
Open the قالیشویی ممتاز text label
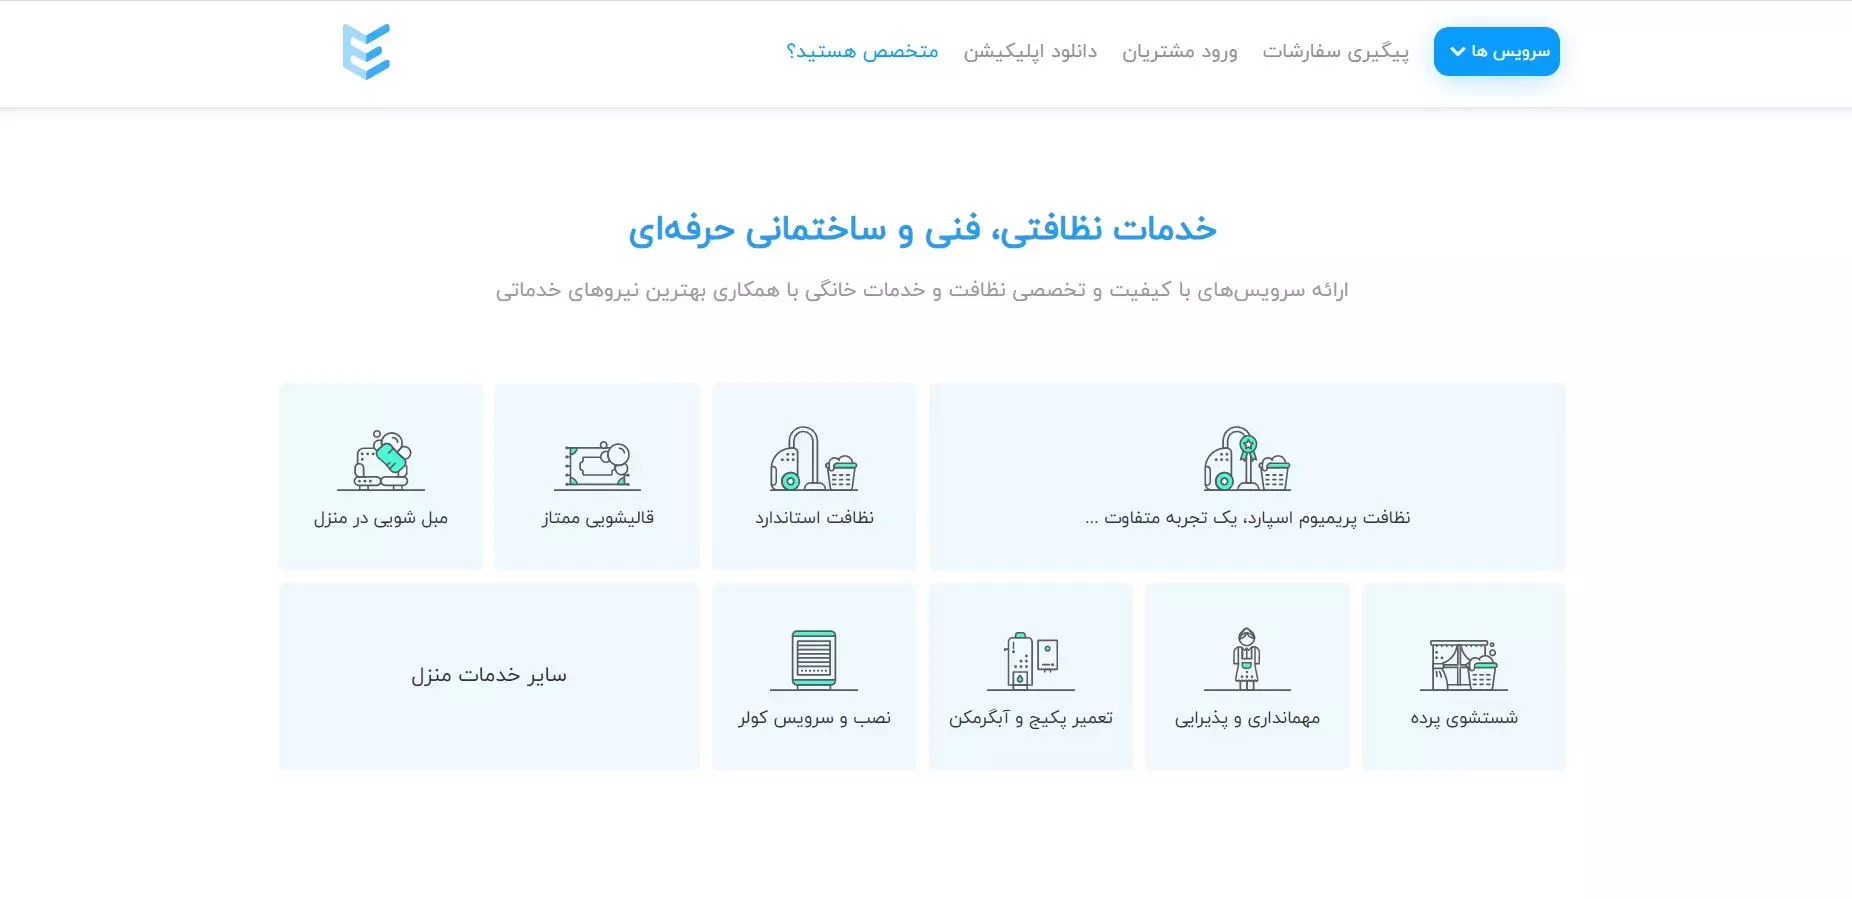tap(597, 518)
